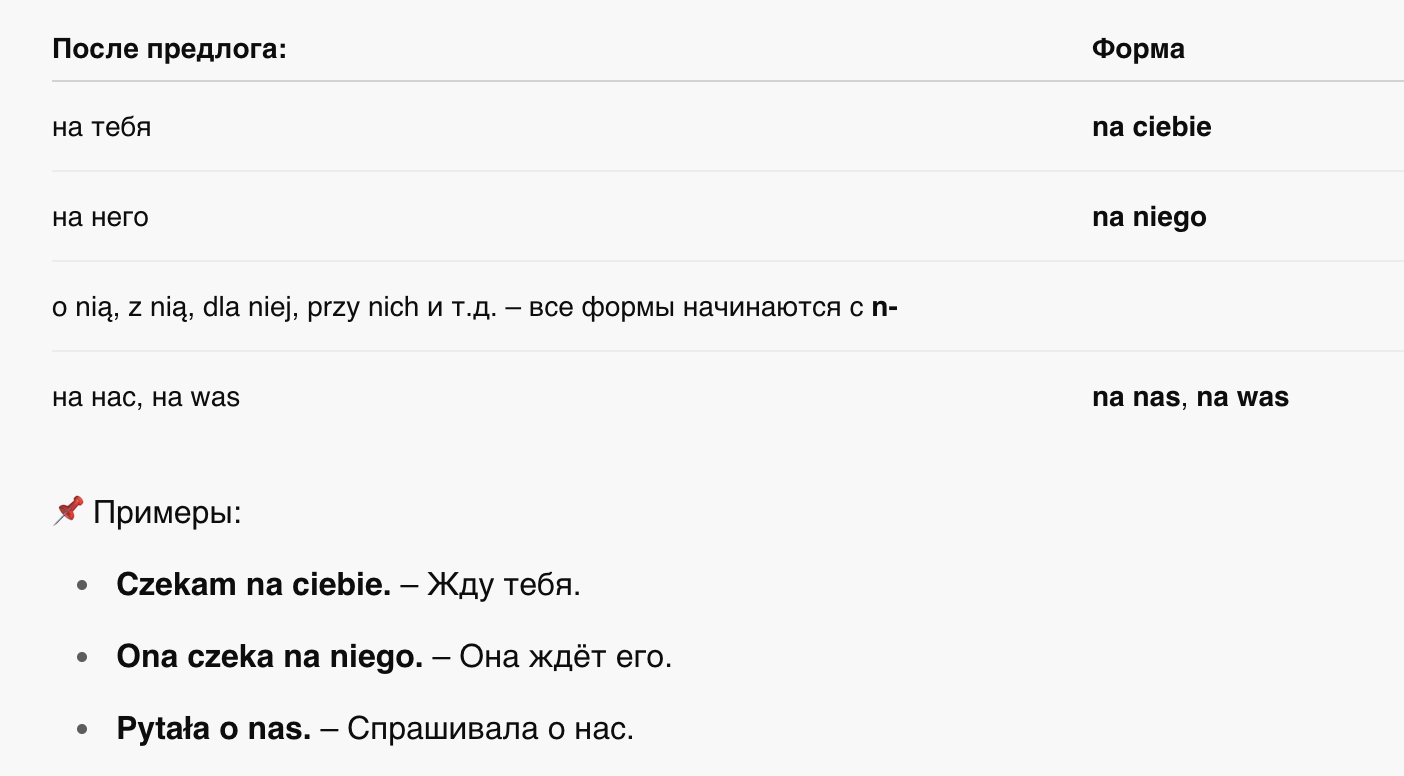This screenshot has height=776, width=1404.
Task: Click the bold 'Czekam na ciebie.' example
Action: coord(254,585)
